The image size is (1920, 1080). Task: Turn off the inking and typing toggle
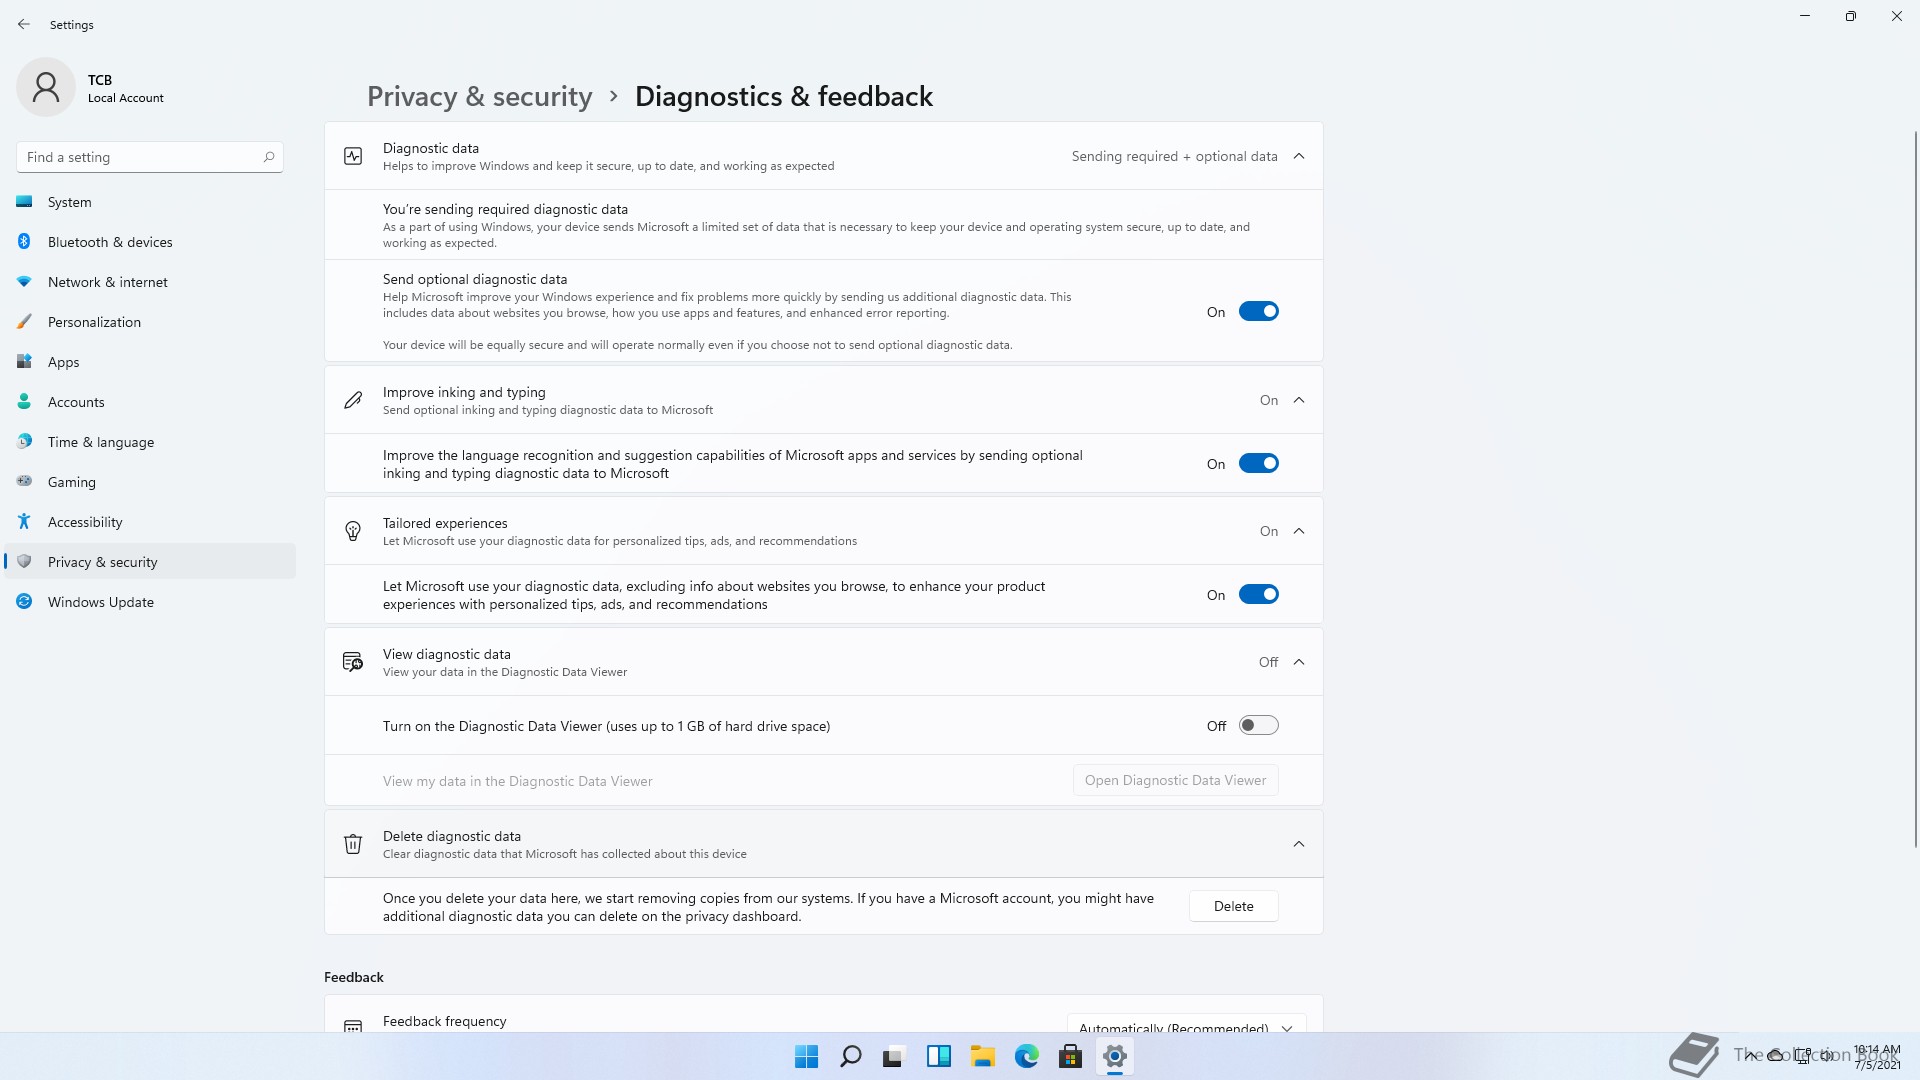coord(1258,463)
